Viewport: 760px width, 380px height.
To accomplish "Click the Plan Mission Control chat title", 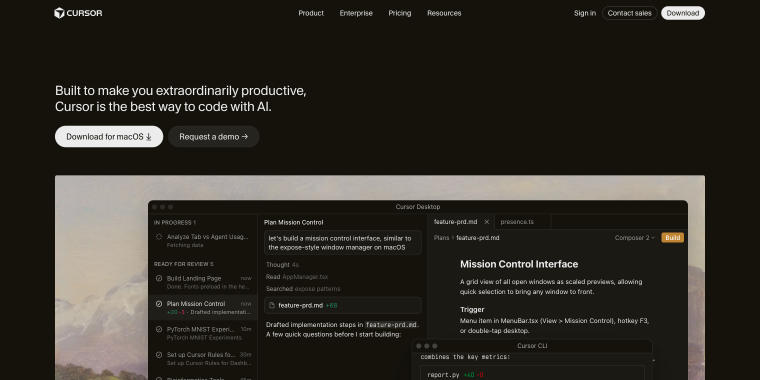I will (293, 222).
